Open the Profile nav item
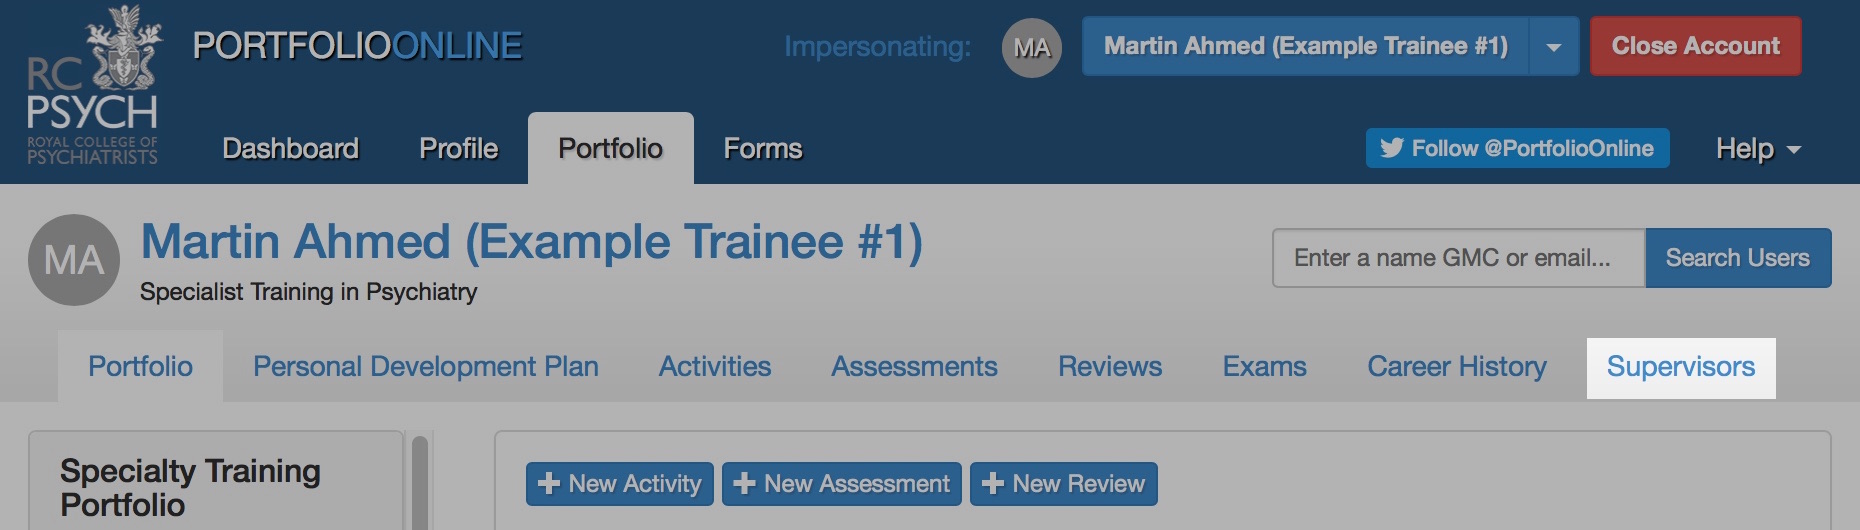 [x=458, y=149]
